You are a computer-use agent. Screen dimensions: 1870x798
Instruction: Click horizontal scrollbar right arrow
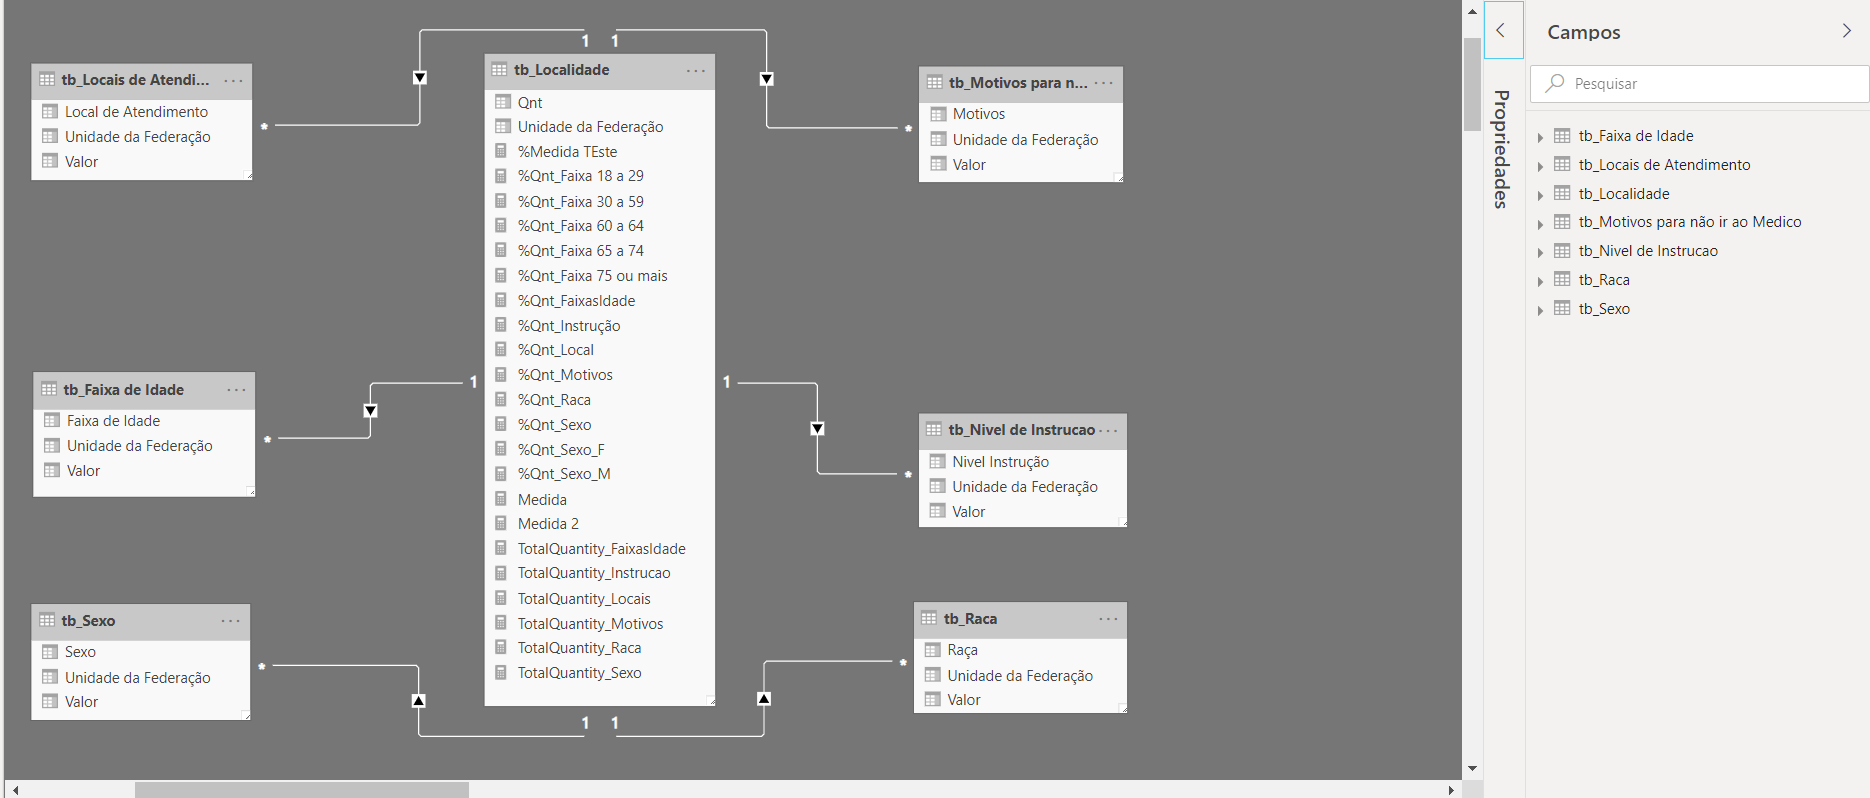pyautogui.click(x=1451, y=790)
